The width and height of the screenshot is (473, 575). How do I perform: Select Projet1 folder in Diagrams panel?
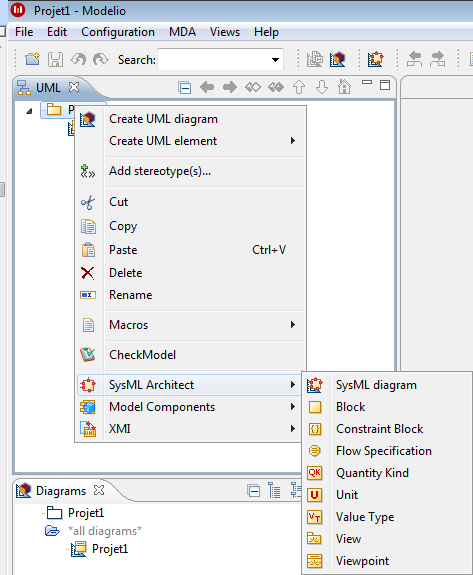[76, 513]
